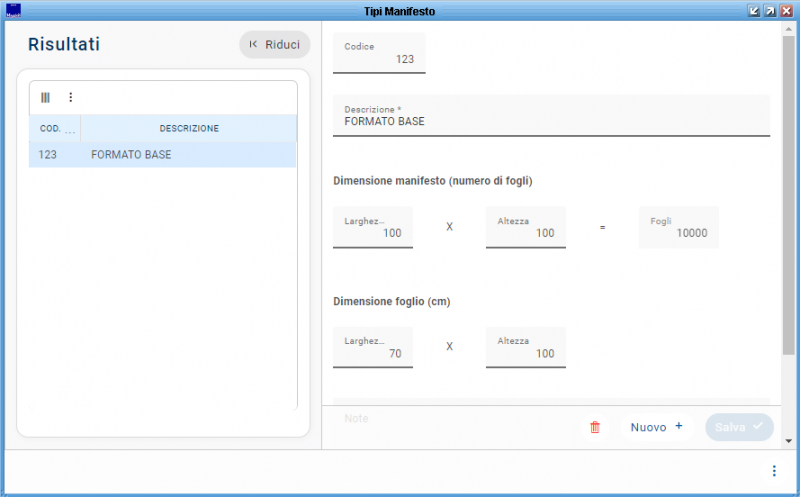800x497 pixels.
Task: Click the application icon in the title bar
Action: click(x=13, y=10)
